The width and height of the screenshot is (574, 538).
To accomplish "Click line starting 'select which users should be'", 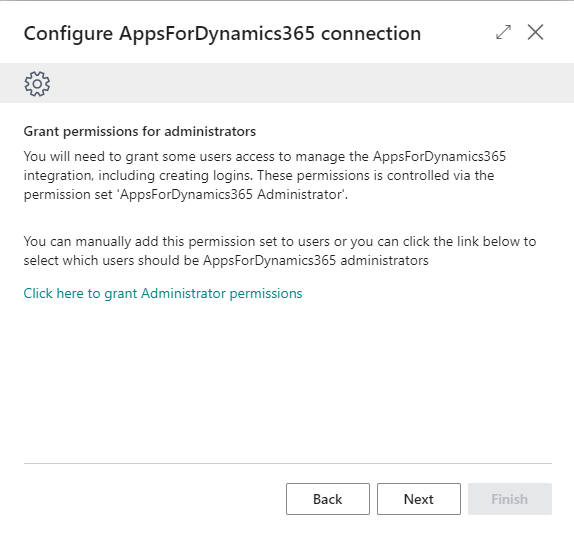I will click(x=226, y=261).
